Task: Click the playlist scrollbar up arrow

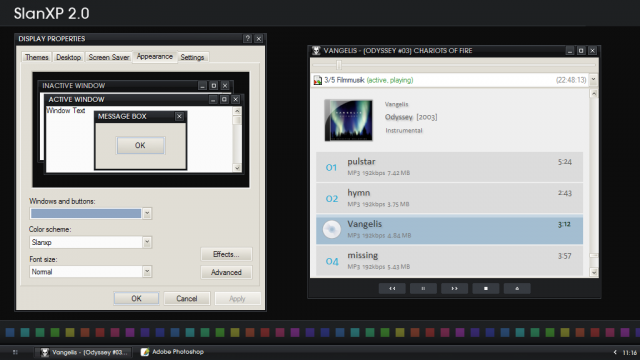Action: click(x=593, y=94)
